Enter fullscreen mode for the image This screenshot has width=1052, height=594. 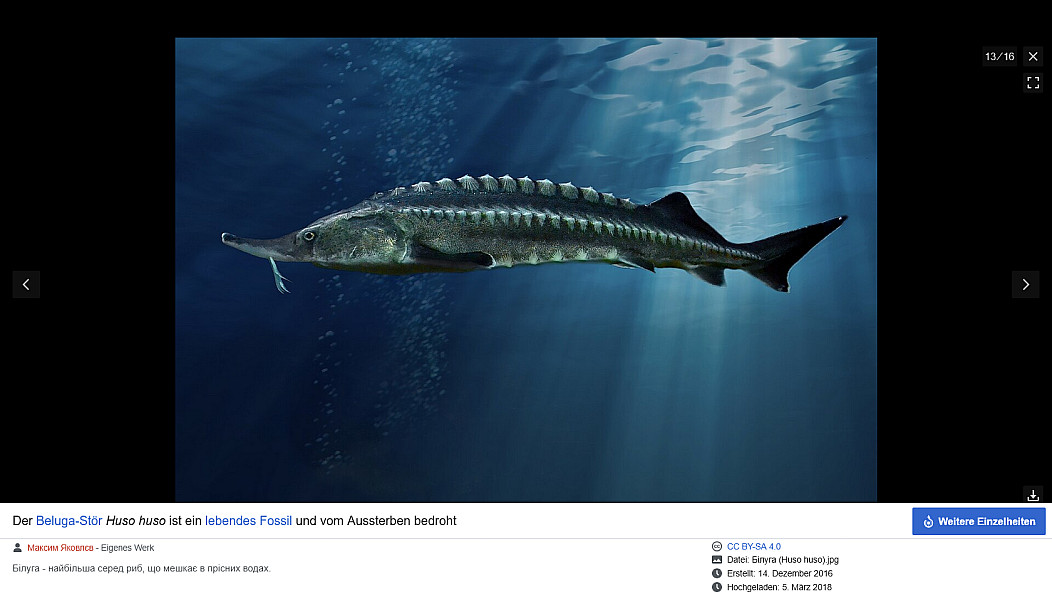(x=1033, y=83)
